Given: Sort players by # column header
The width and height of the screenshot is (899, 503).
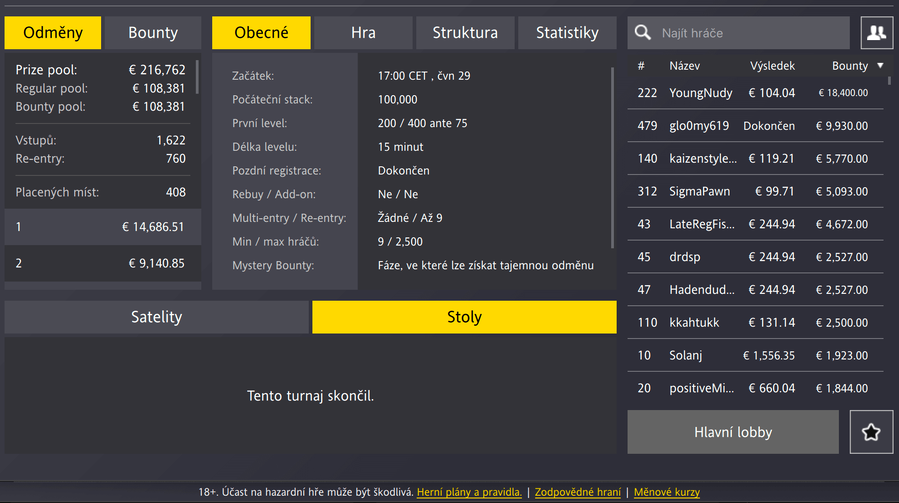Looking at the screenshot, I should click(641, 66).
